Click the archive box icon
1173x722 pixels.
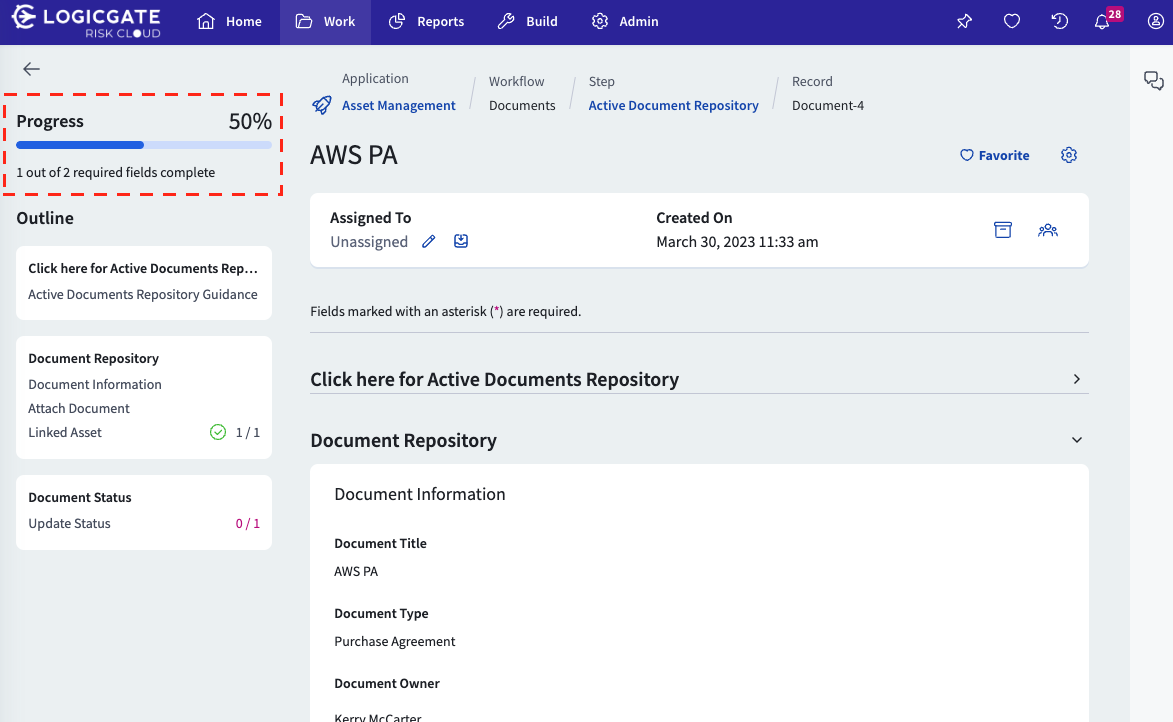point(1003,230)
